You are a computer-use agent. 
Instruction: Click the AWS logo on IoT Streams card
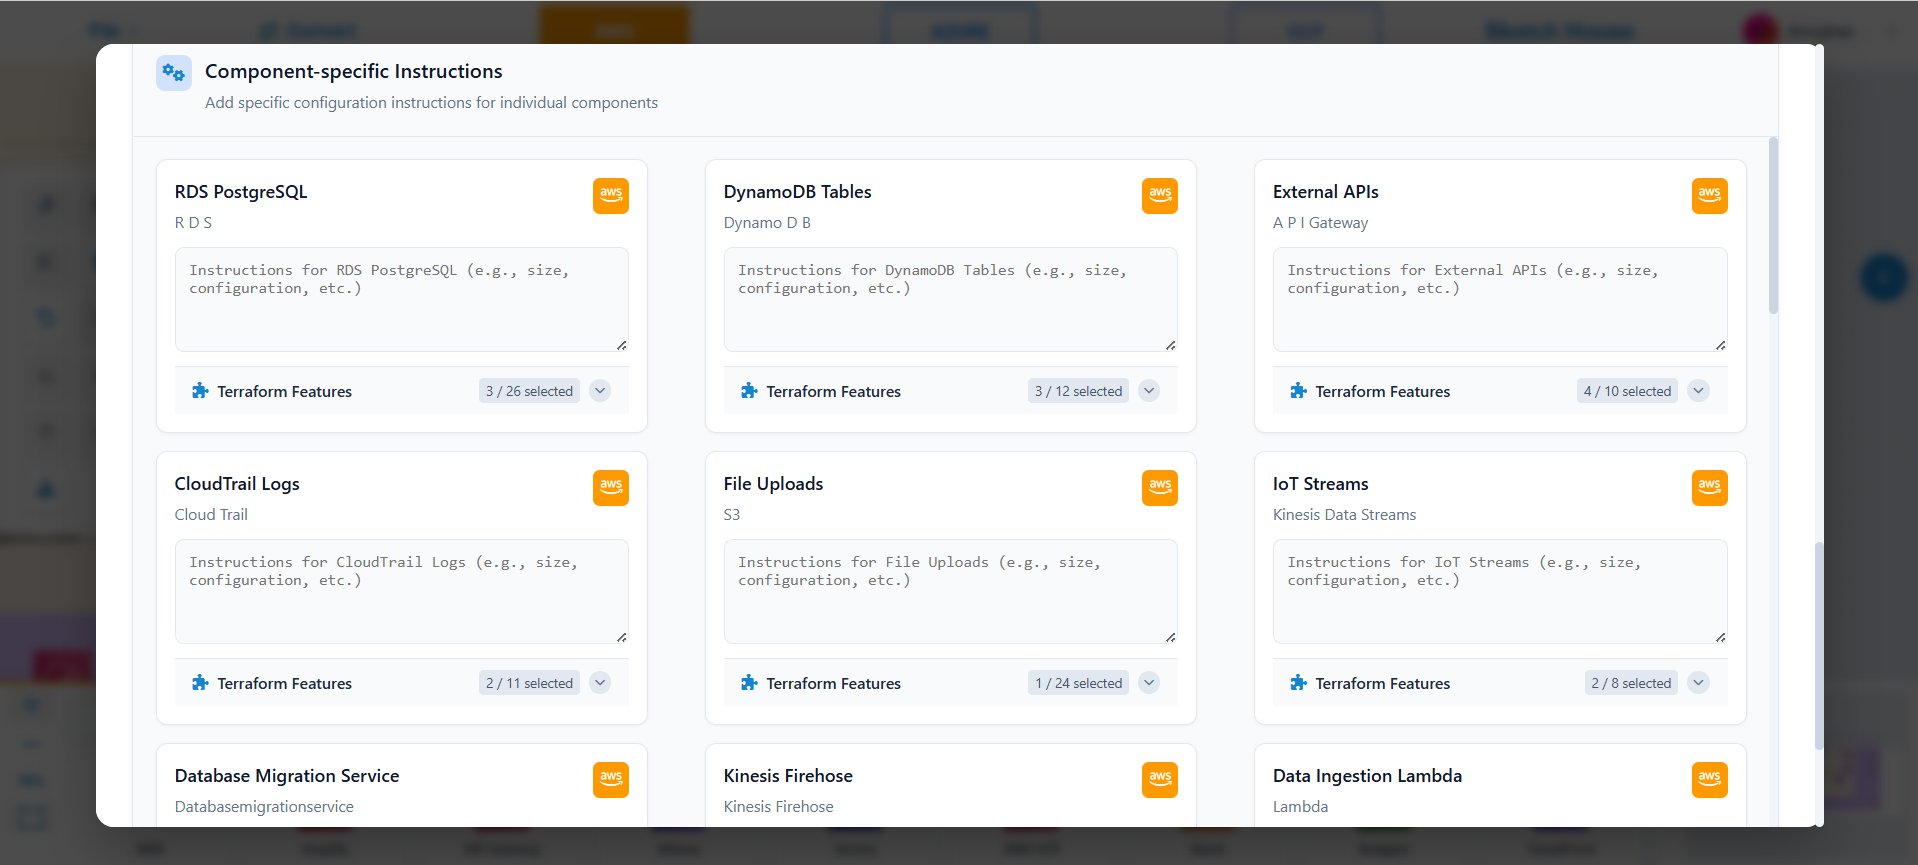pos(1708,487)
